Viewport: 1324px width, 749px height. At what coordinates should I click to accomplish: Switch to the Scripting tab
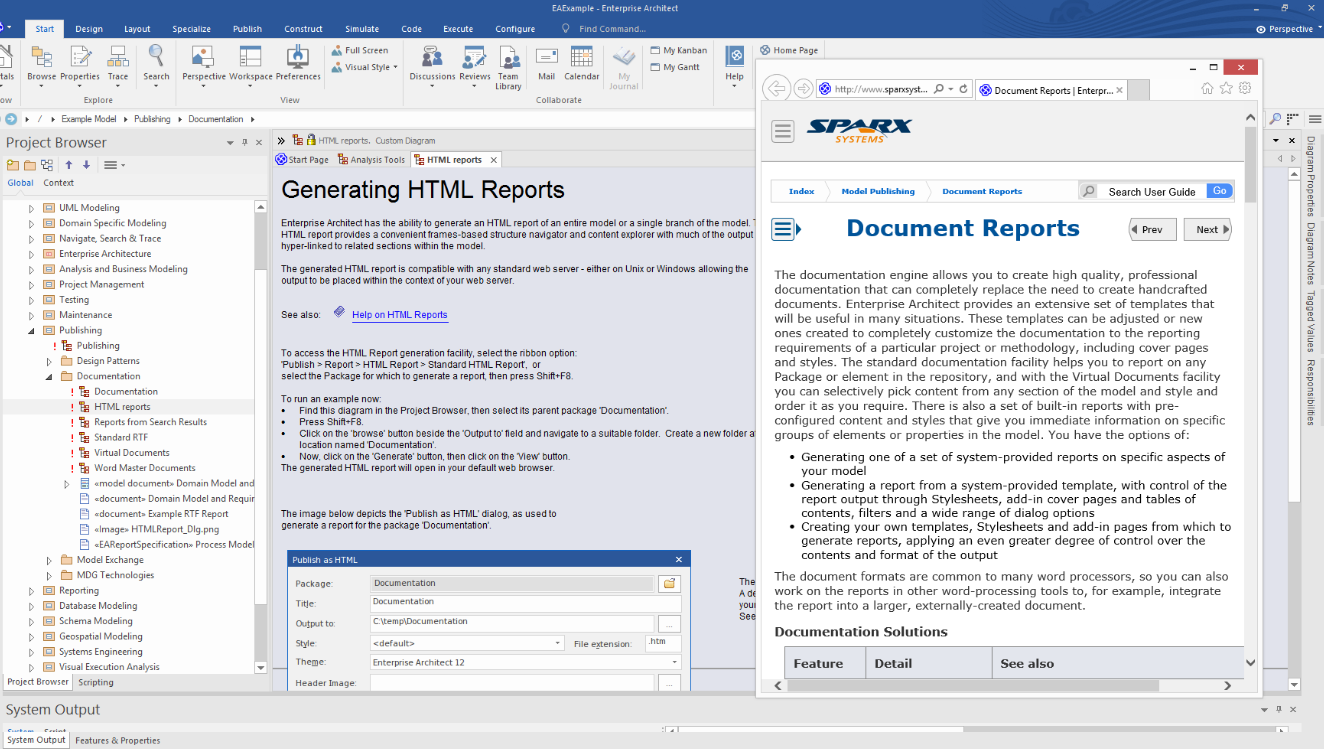pos(96,682)
